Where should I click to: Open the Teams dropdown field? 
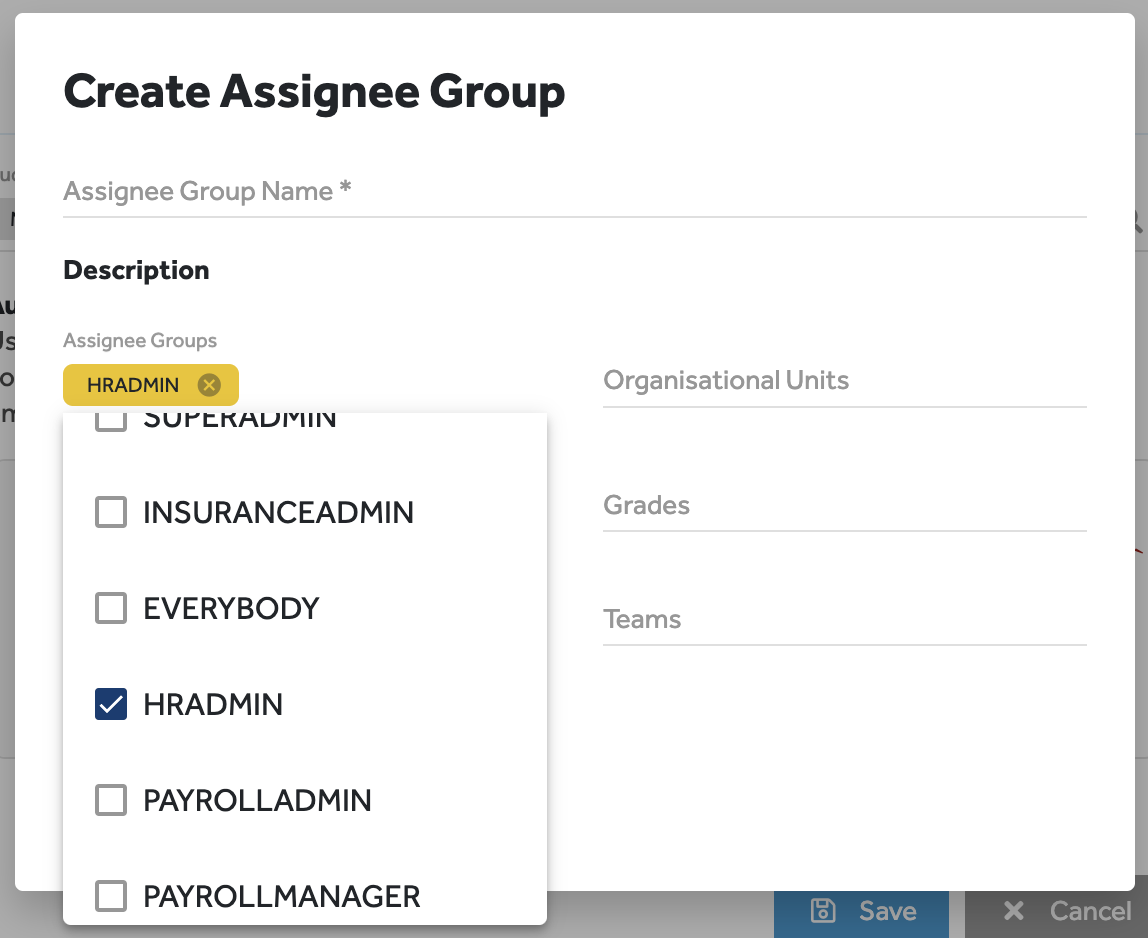tap(844, 619)
